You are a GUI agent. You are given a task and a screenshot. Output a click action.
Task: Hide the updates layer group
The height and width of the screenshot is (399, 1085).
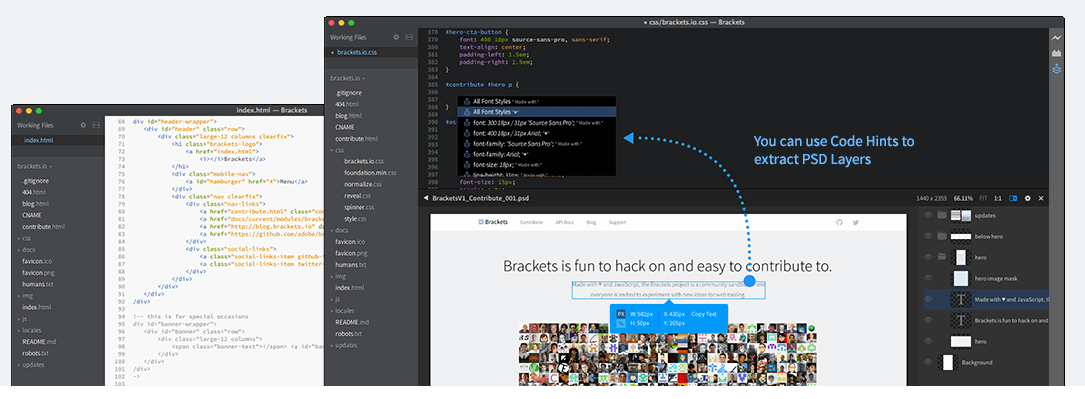coord(928,215)
